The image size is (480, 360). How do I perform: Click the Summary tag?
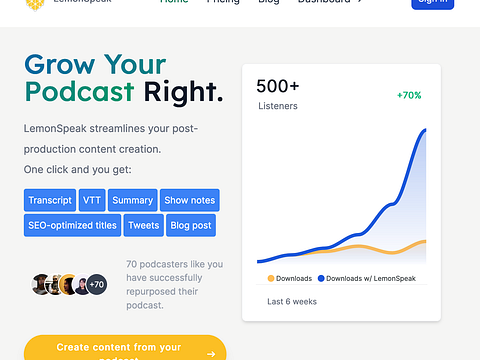133,200
